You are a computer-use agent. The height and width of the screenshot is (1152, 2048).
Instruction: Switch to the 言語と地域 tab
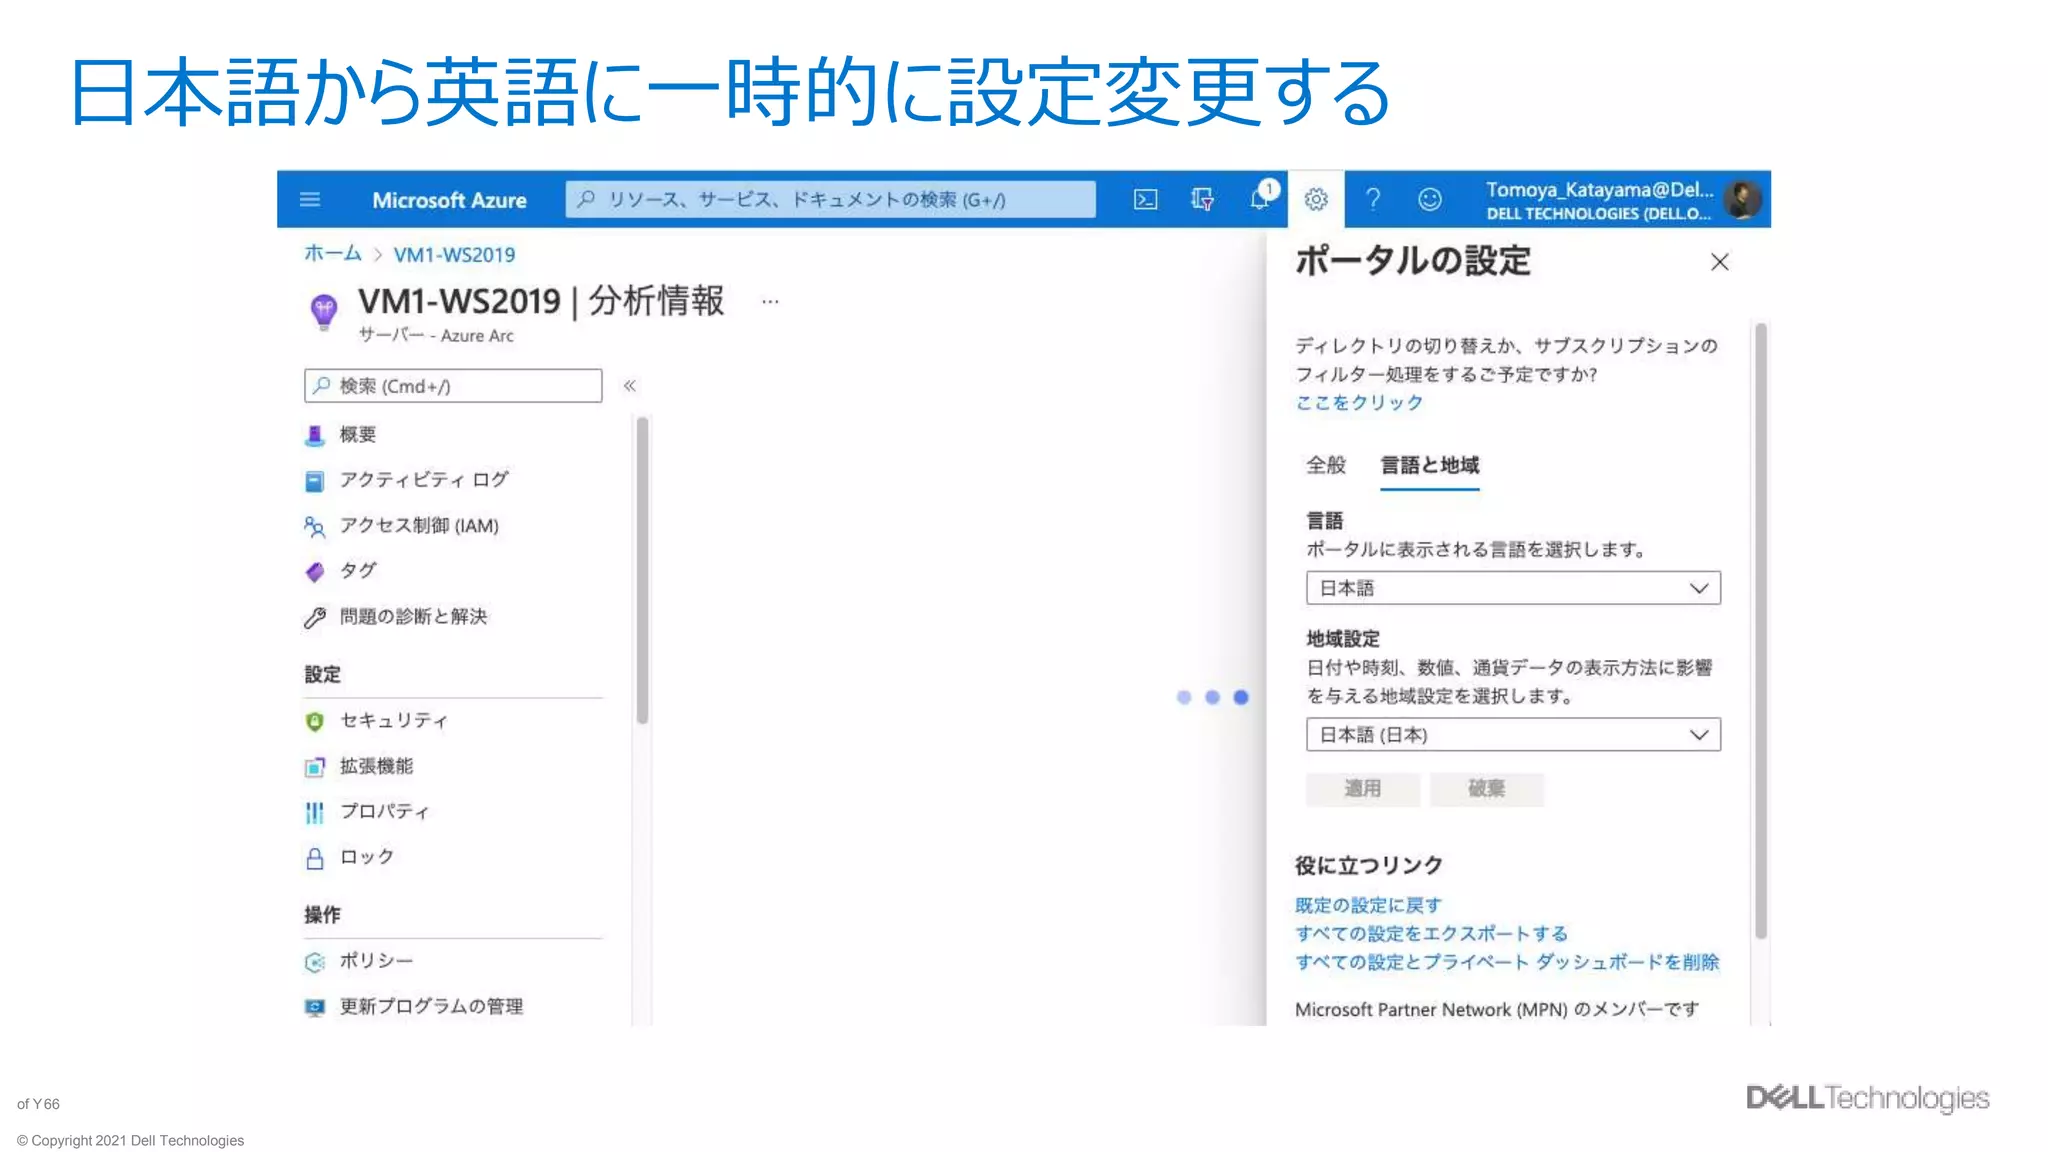pos(1430,465)
